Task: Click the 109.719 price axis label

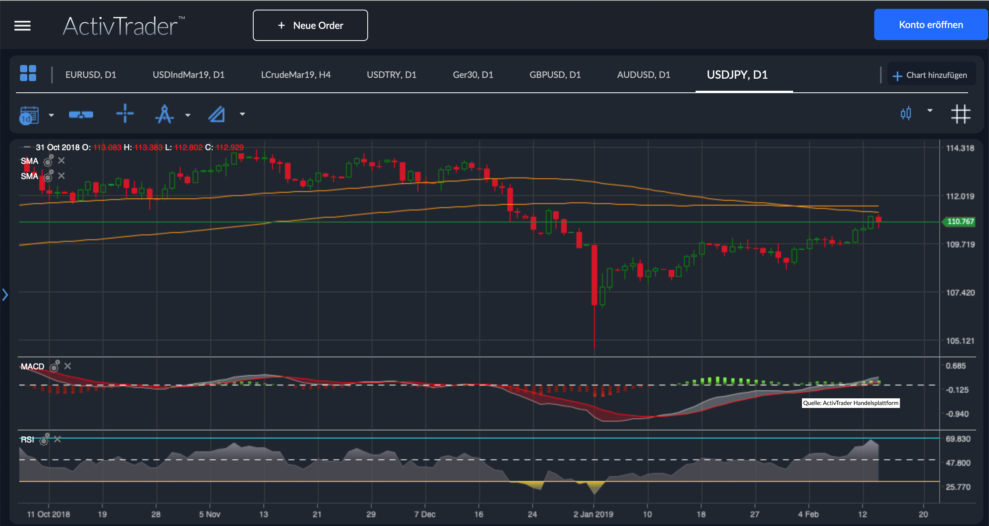Action: click(960, 244)
